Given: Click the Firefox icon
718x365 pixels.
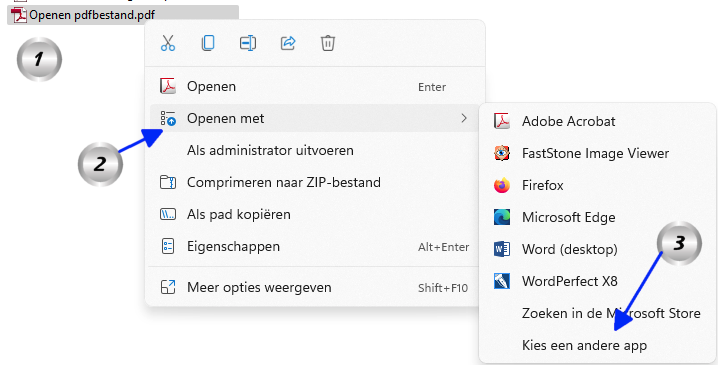Looking at the screenshot, I should pos(502,185).
